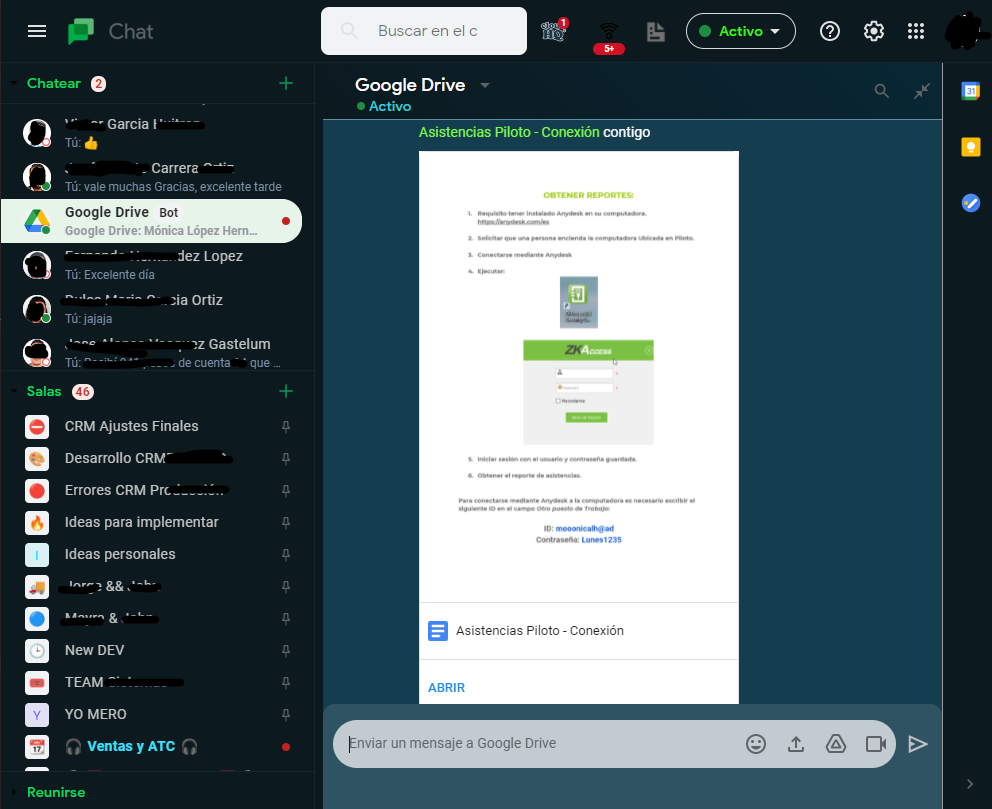The image size is (992, 809).
Task: Start a video meeting with the camera icon
Action: (876, 744)
